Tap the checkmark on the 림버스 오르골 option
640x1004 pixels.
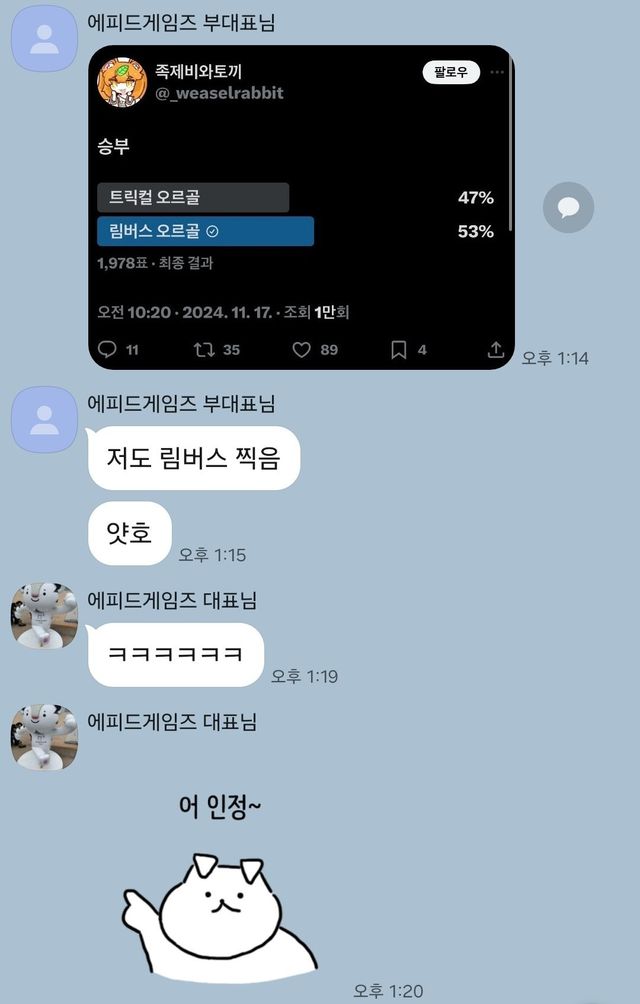212,231
